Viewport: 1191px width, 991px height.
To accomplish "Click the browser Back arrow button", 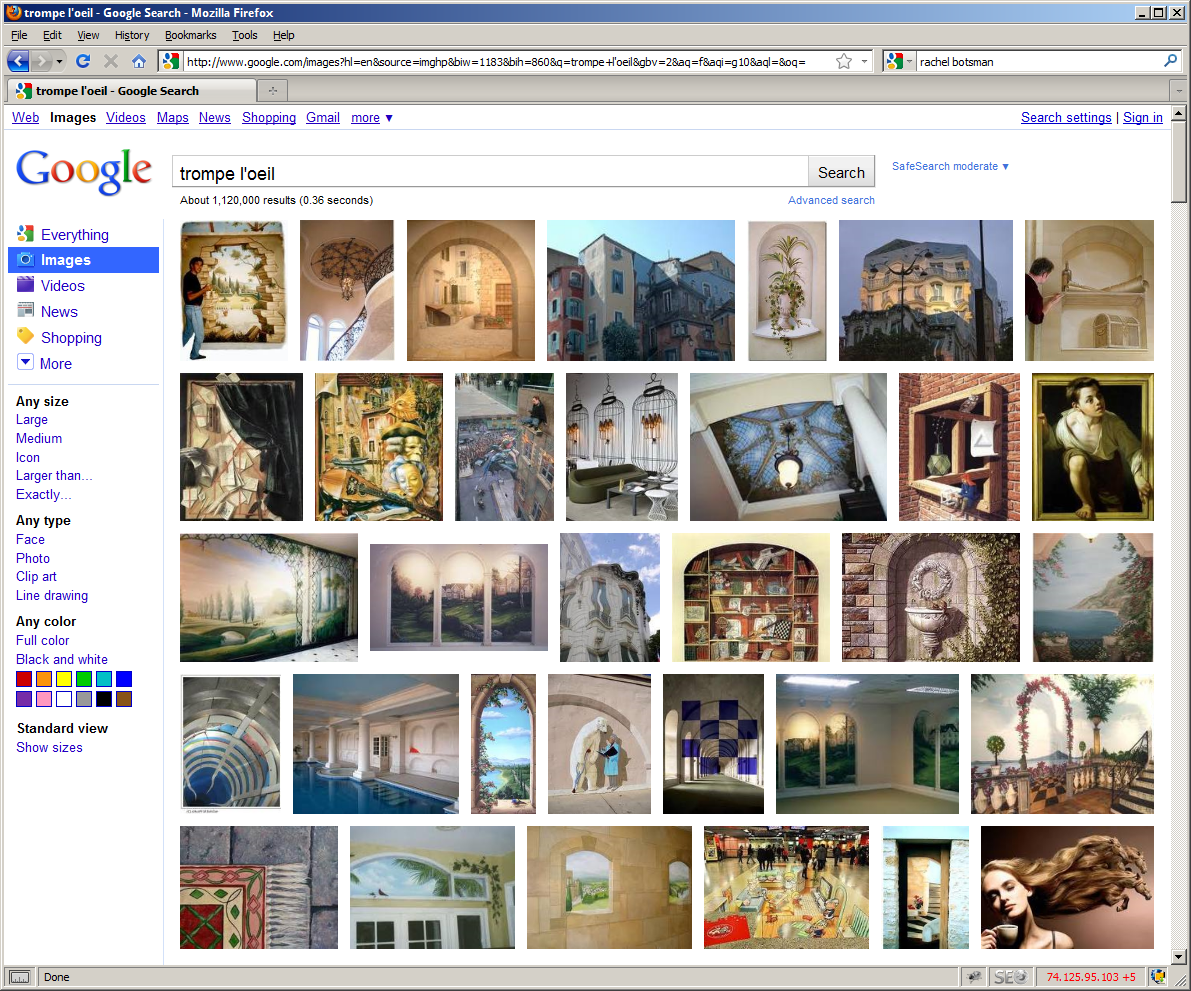I will tap(18, 62).
